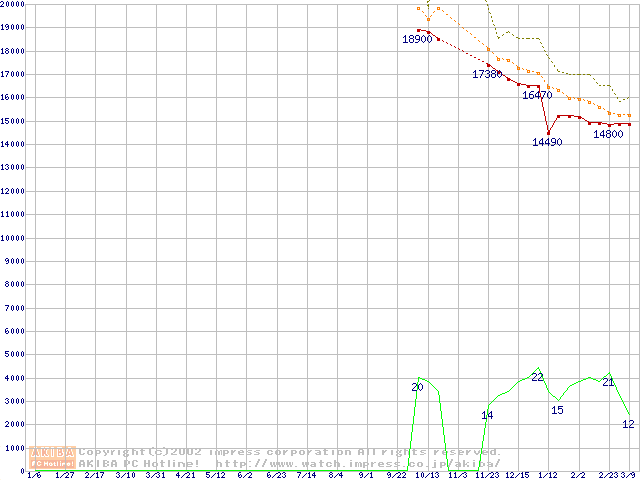Click the orange arrow marker at chart top
640x480 pixels.
429,17
